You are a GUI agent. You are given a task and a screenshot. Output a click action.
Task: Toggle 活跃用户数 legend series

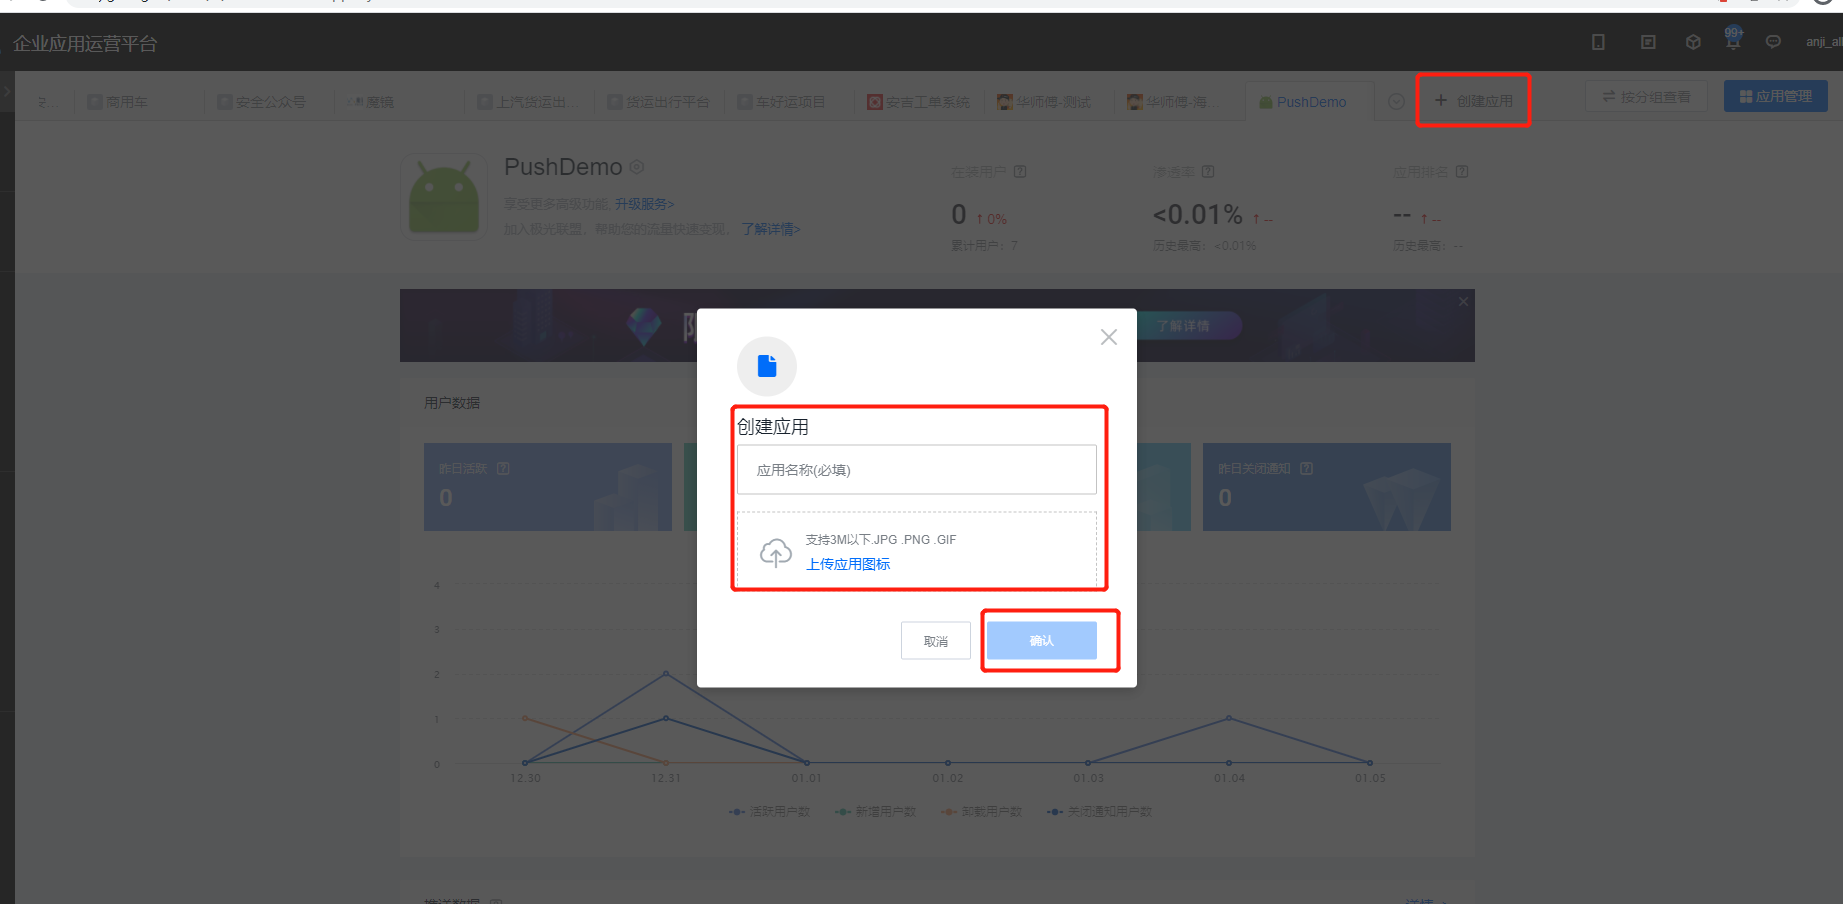pyautogui.click(x=770, y=812)
